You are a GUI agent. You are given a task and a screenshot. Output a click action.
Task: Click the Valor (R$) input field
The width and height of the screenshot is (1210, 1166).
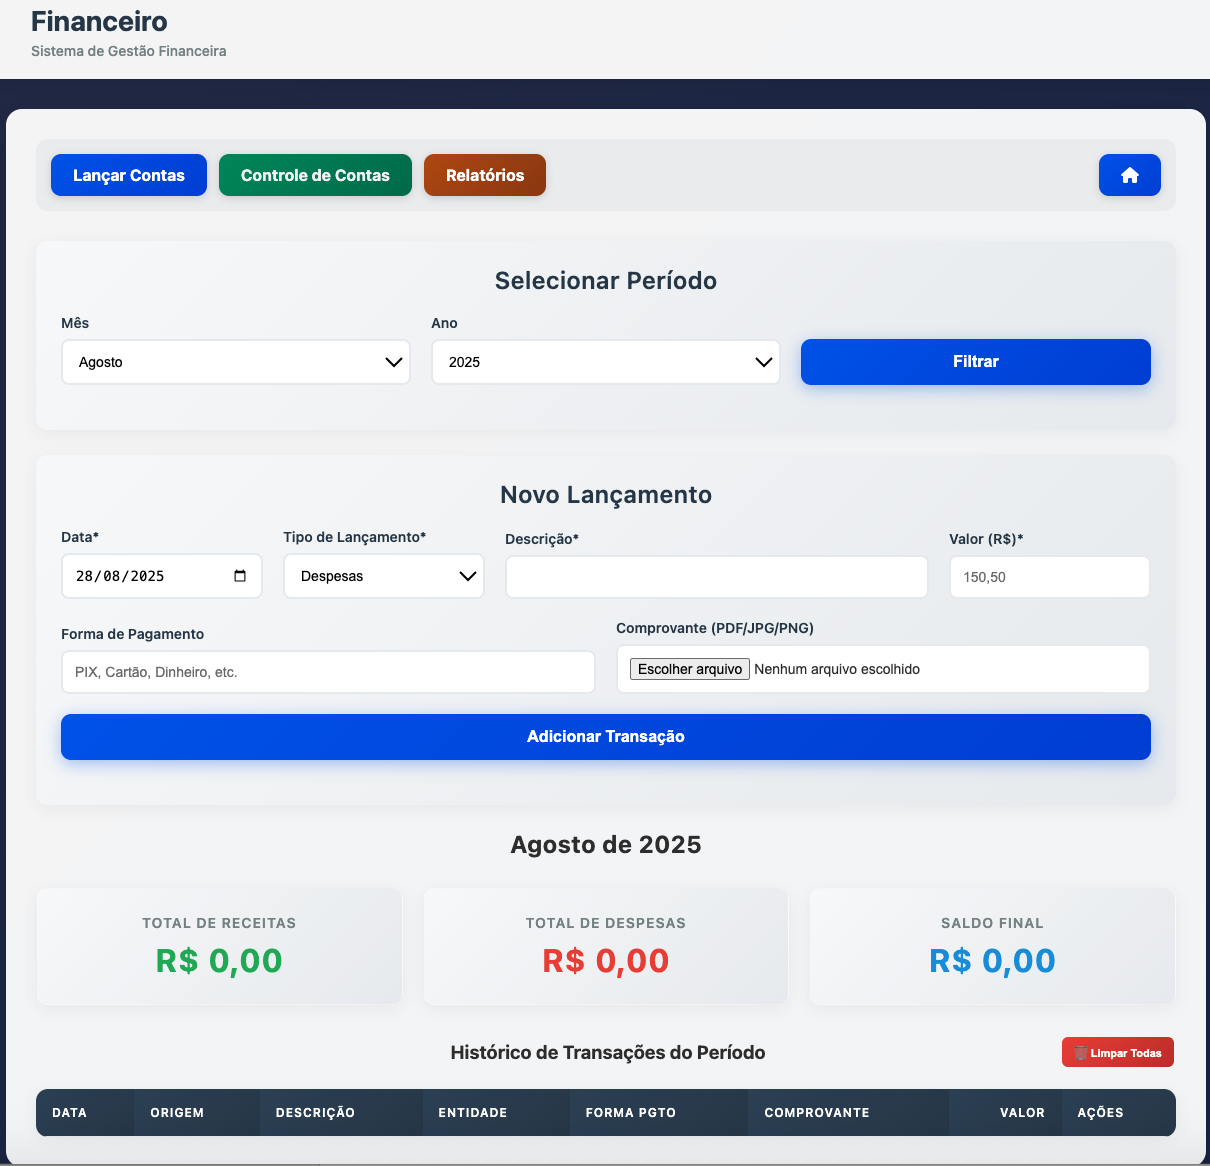pos(1049,577)
